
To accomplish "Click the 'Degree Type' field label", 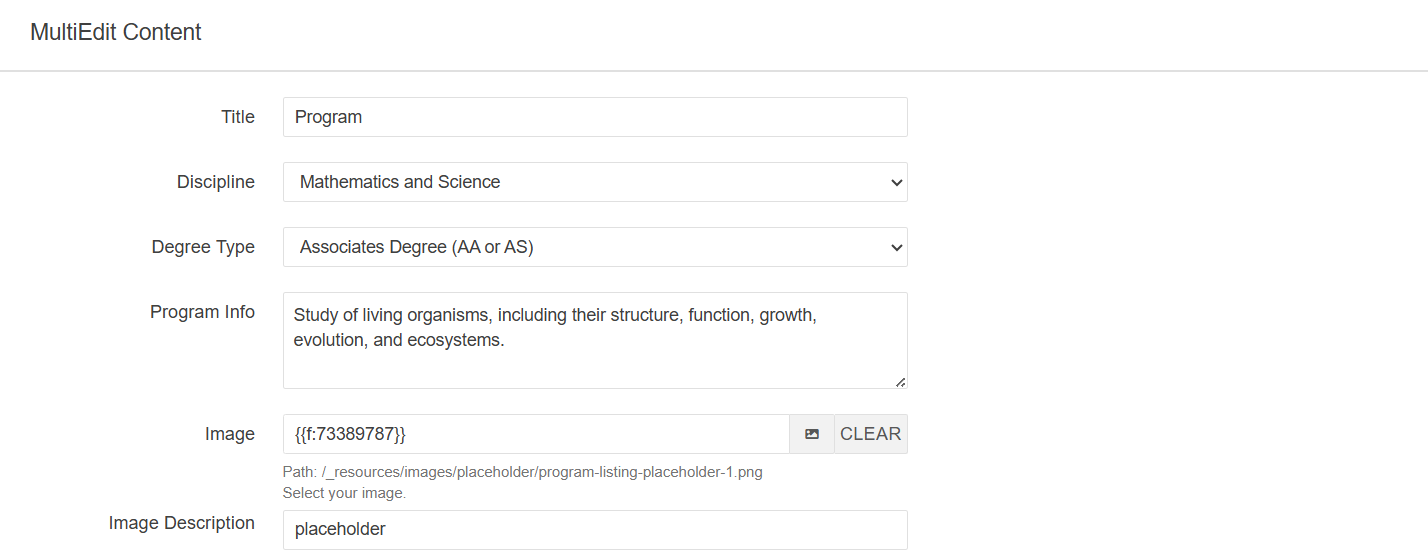I will [203, 247].
